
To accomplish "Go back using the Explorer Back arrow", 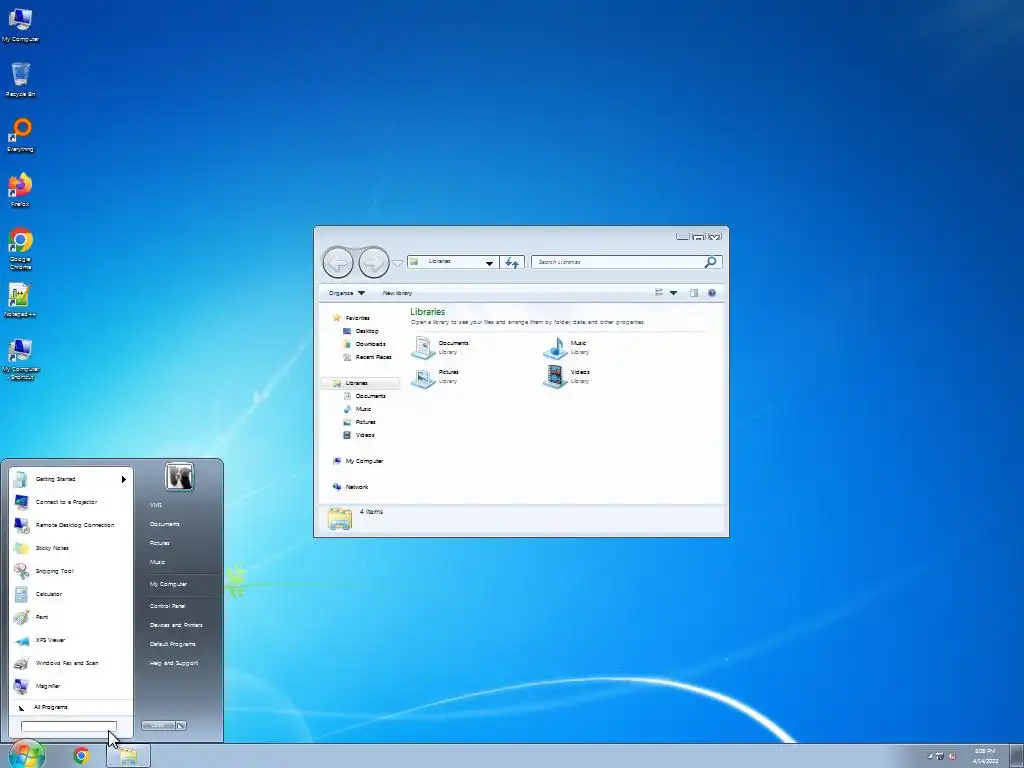I will [338, 263].
